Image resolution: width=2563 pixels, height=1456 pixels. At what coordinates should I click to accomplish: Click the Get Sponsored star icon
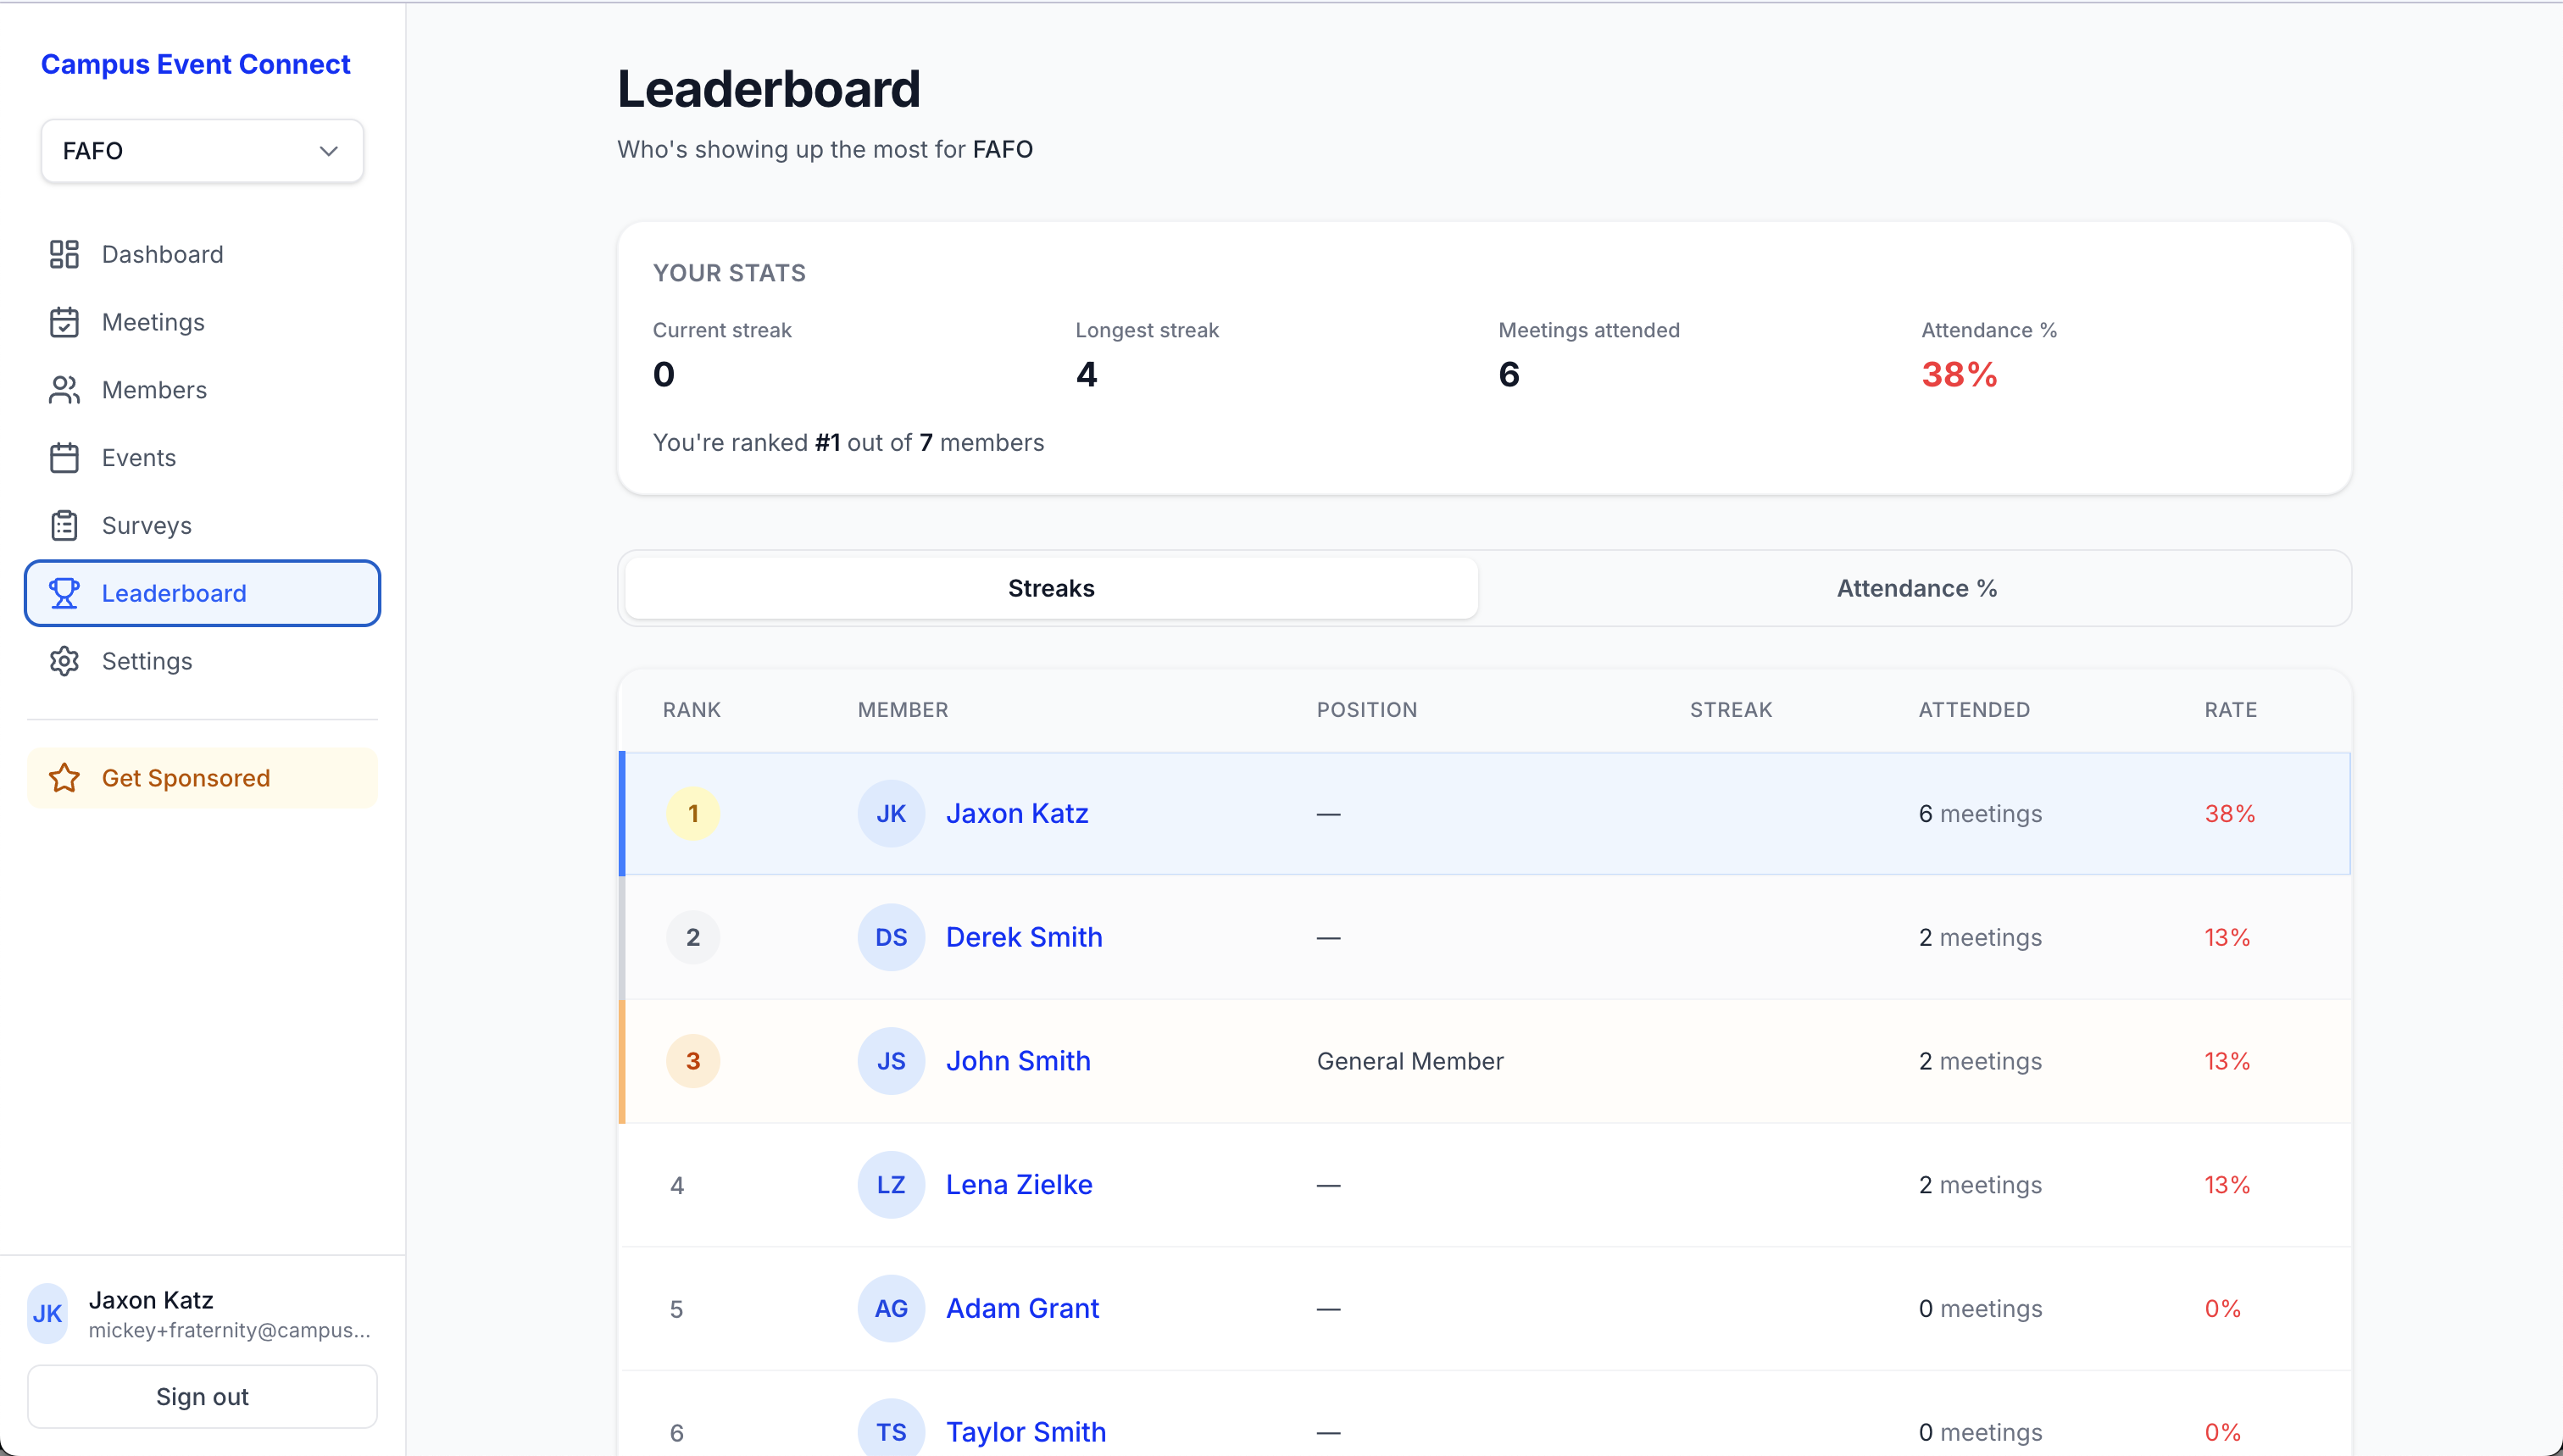[x=64, y=778]
